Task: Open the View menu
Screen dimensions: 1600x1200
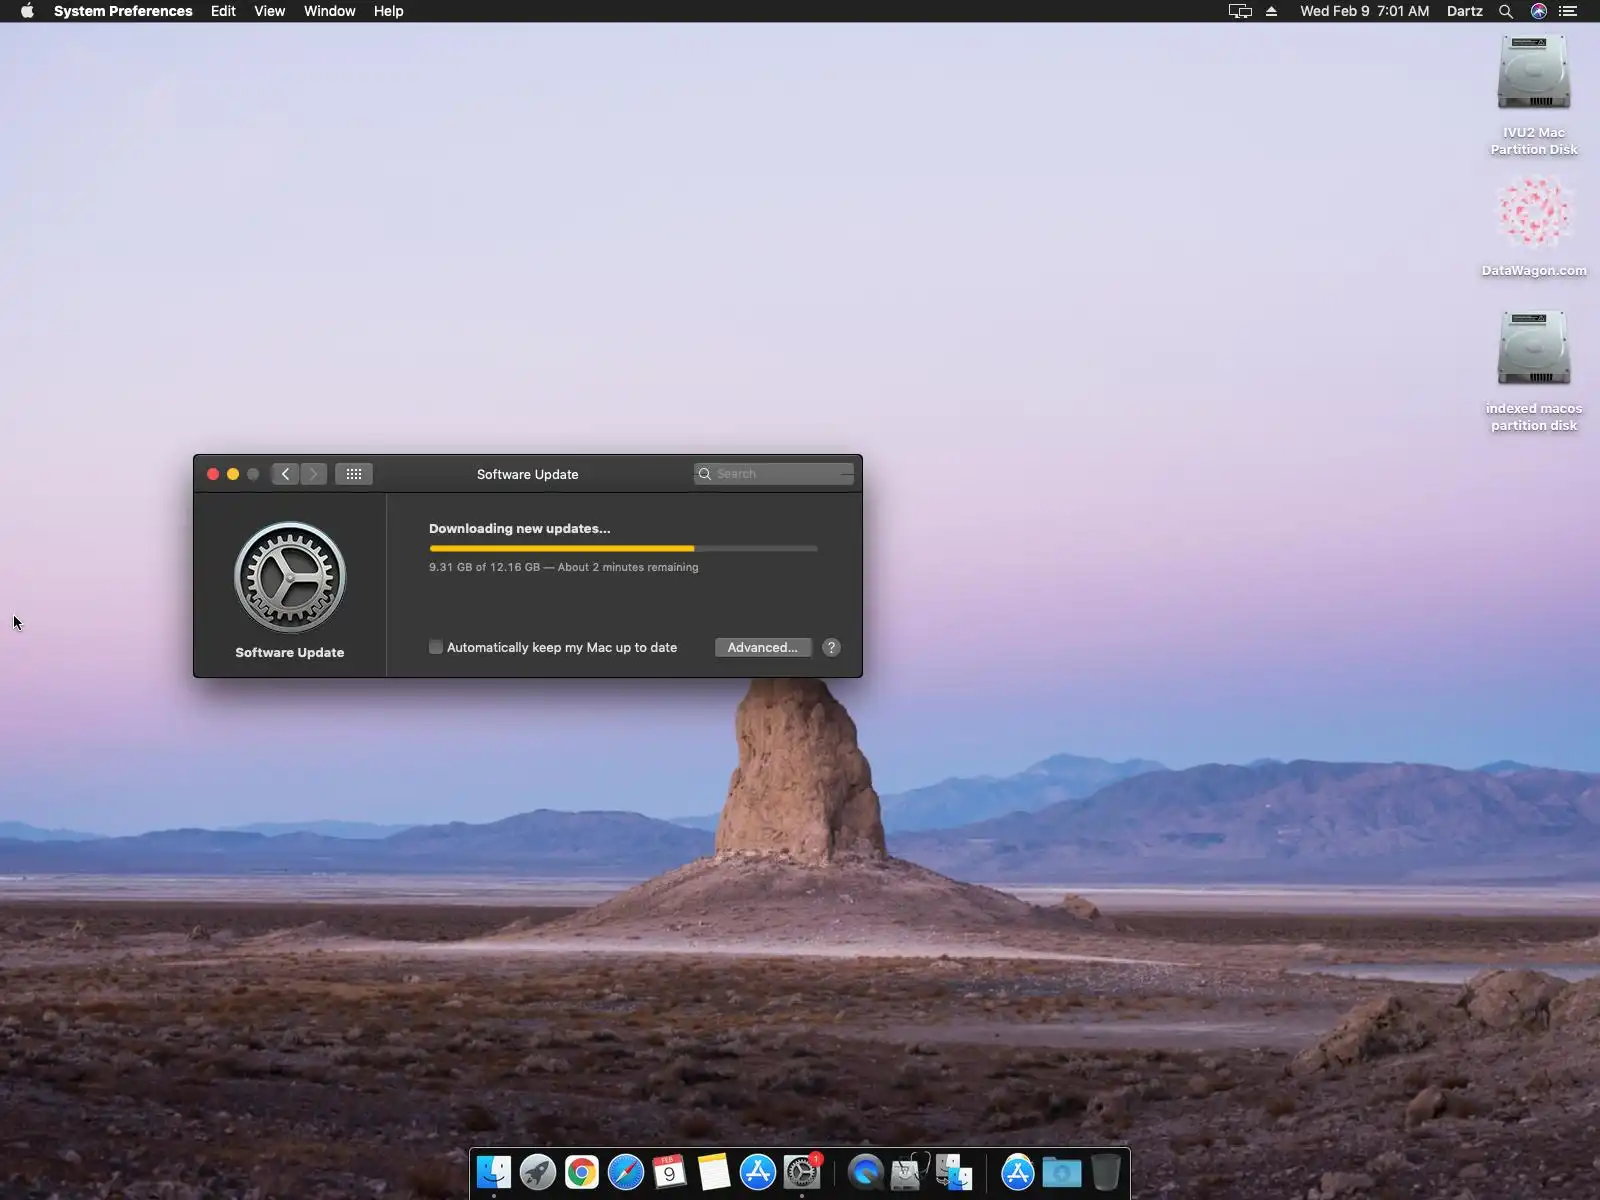Action: coord(269,11)
